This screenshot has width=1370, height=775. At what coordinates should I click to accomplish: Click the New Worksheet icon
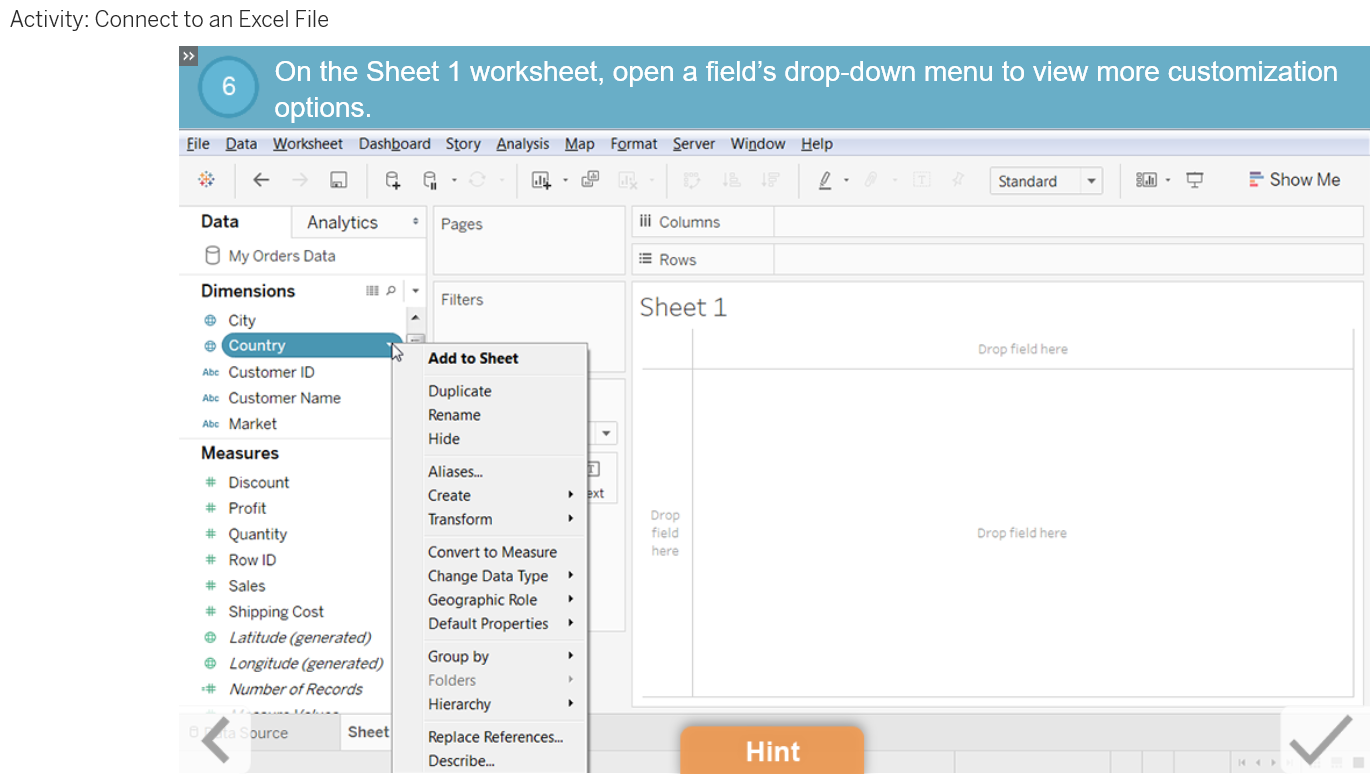pos(541,180)
